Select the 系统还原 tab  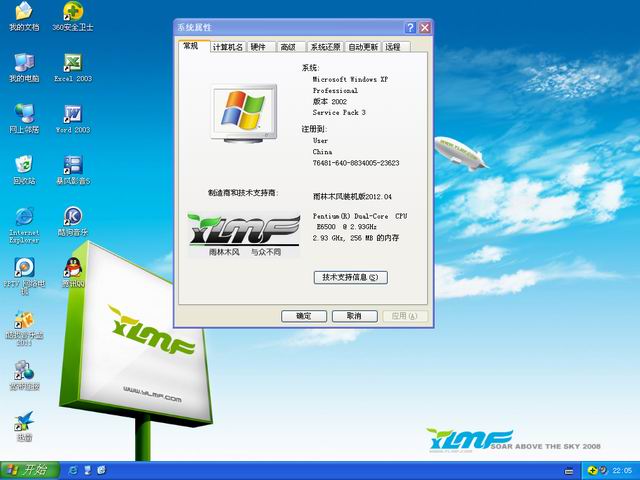[325, 47]
